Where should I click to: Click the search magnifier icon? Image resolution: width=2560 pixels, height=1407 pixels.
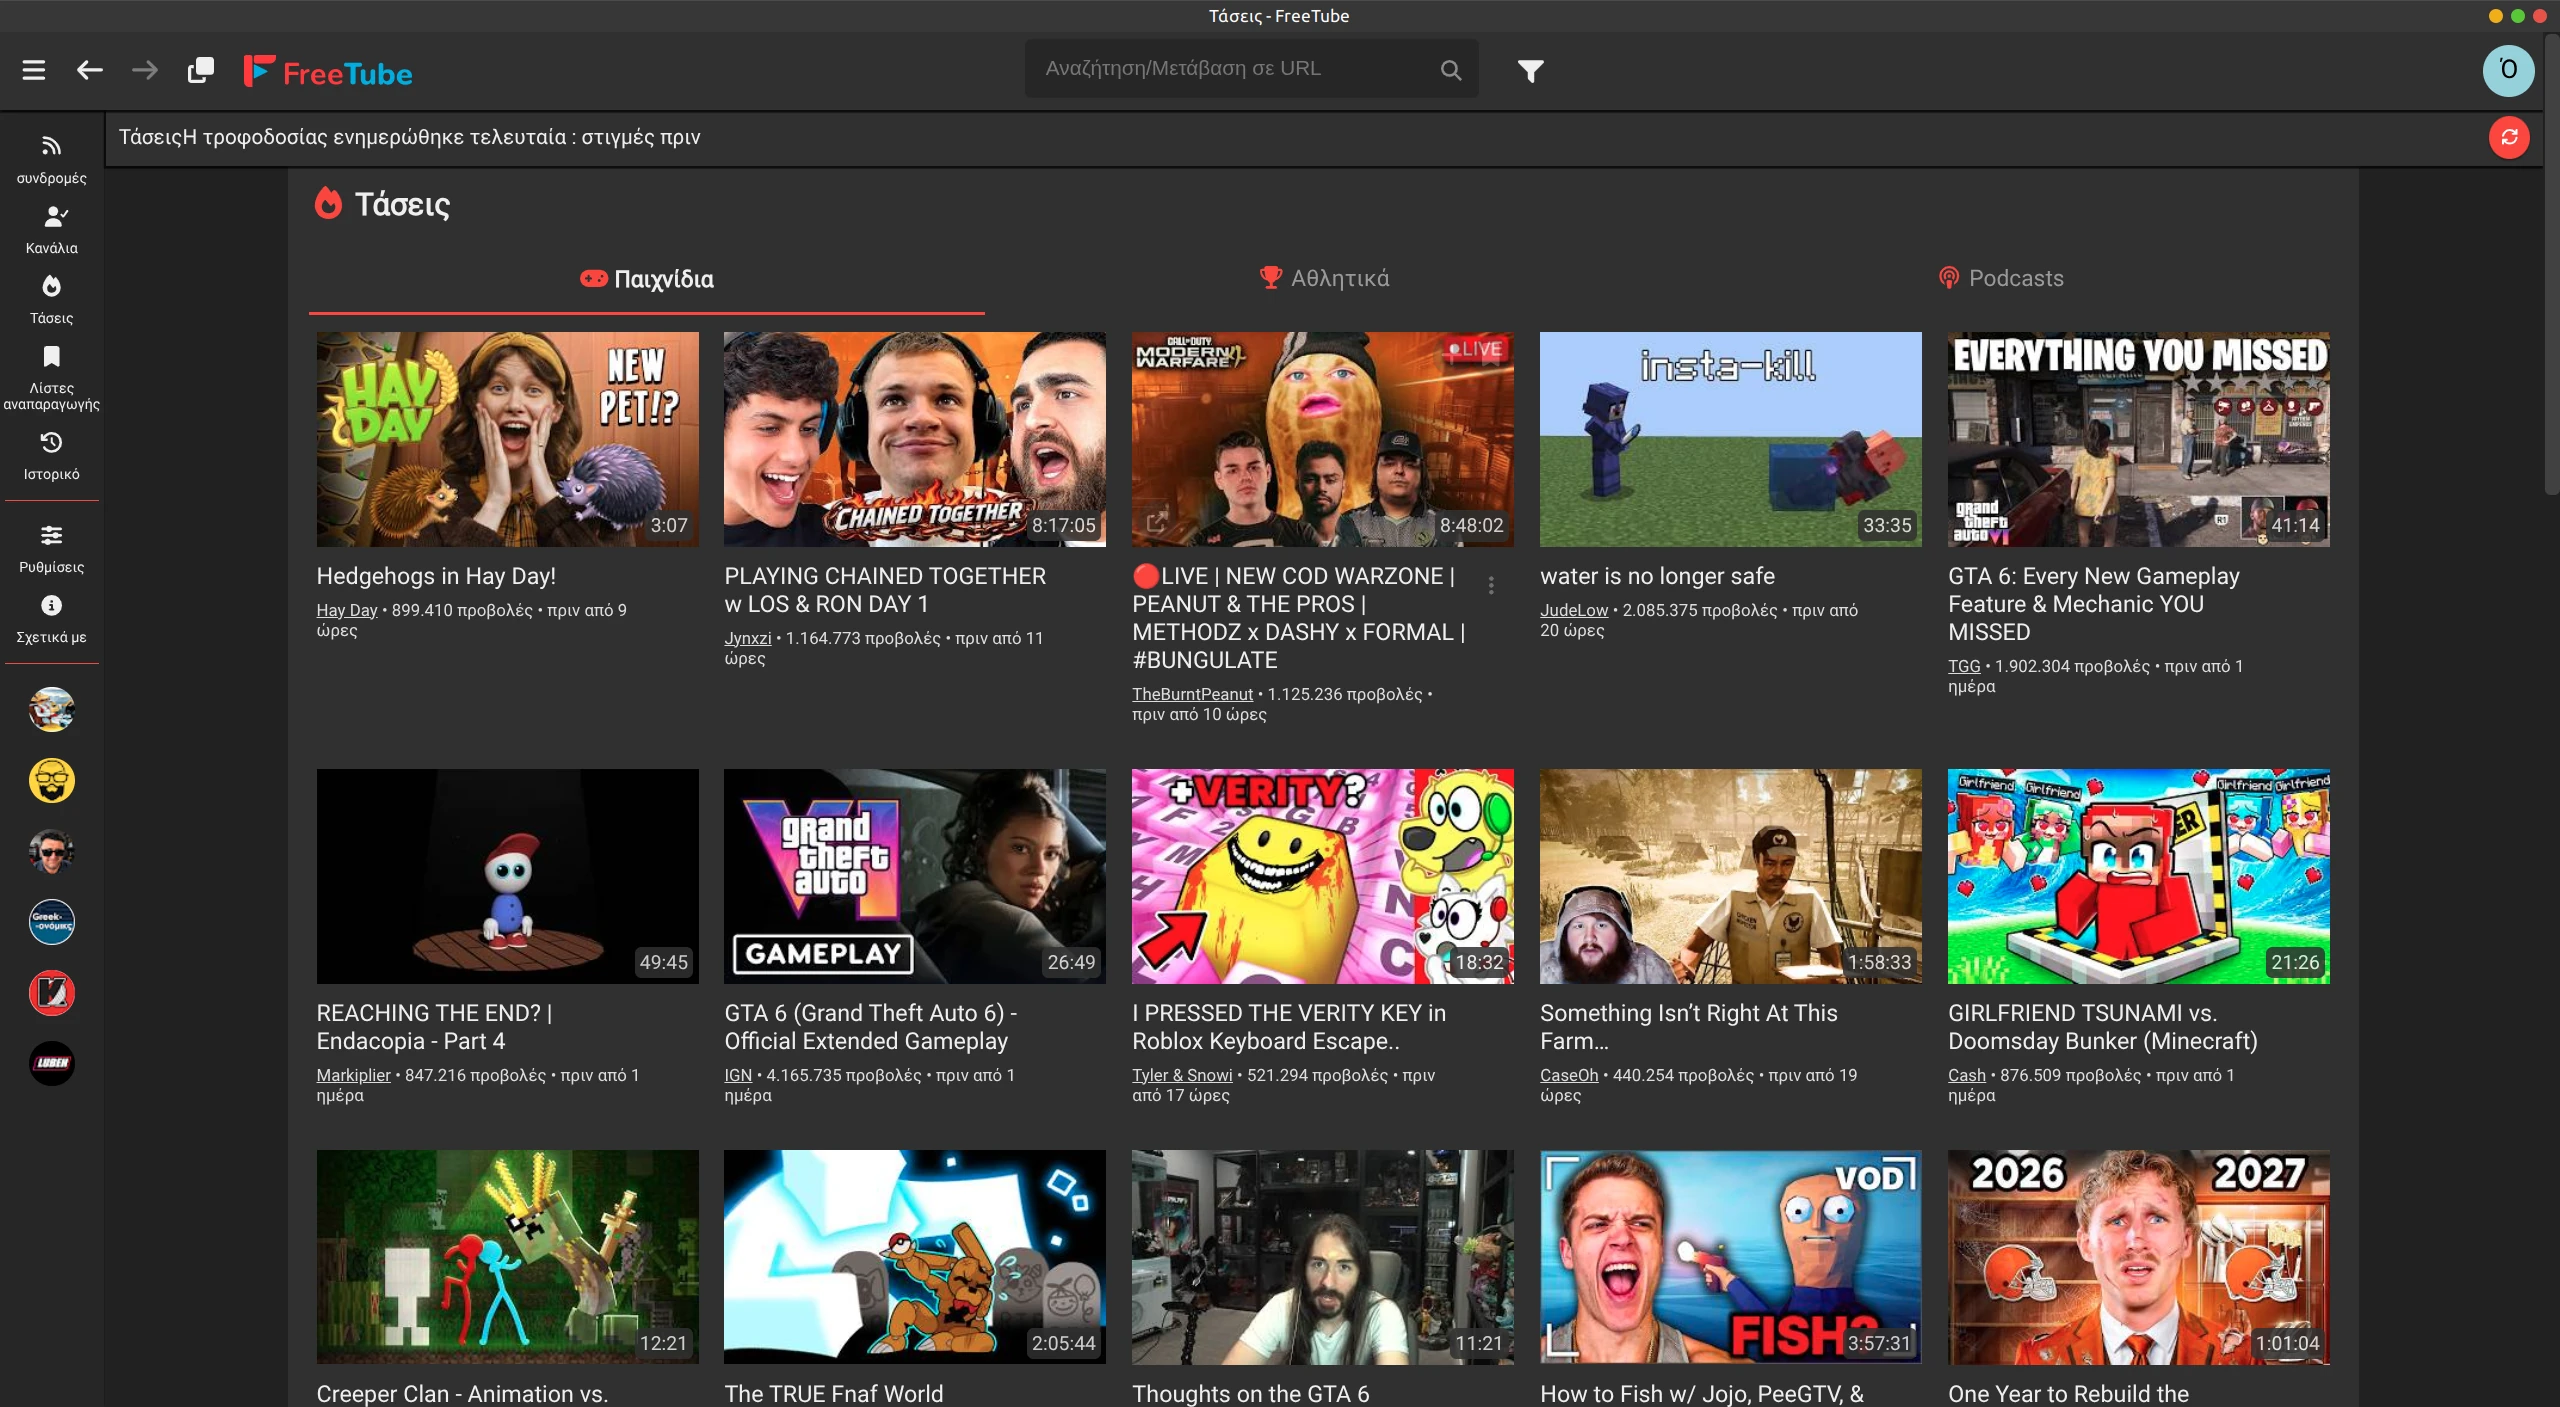tap(1450, 69)
